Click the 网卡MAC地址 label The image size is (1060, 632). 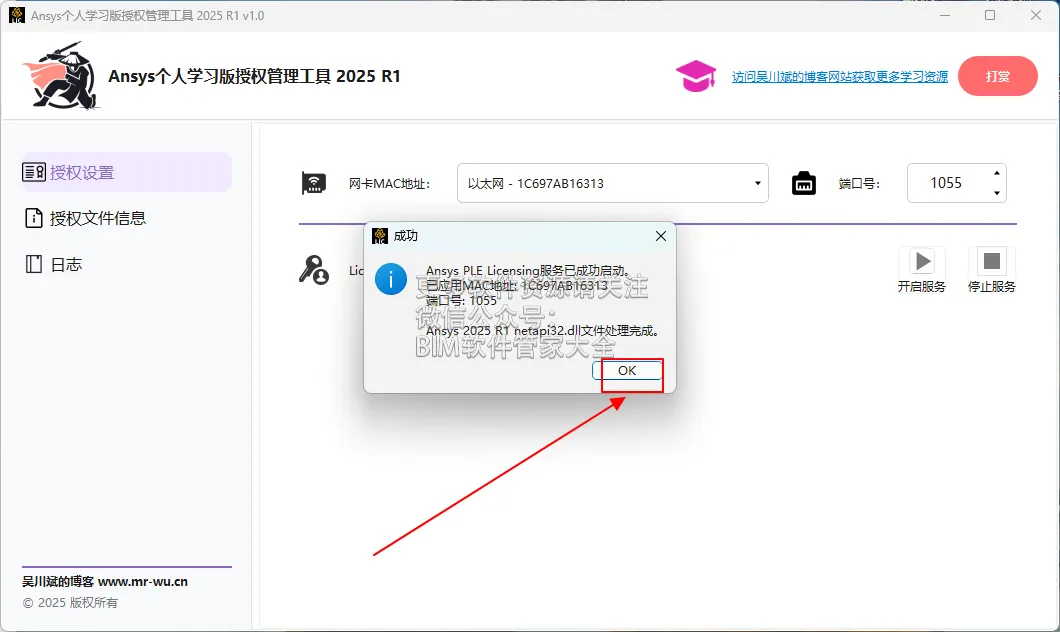pyautogui.click(x=389, y=184)
